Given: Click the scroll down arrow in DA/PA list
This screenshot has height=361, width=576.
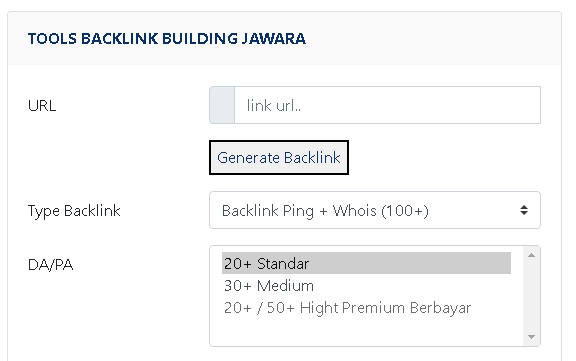Looking at the screenshot, I should [x=531, y=337].
